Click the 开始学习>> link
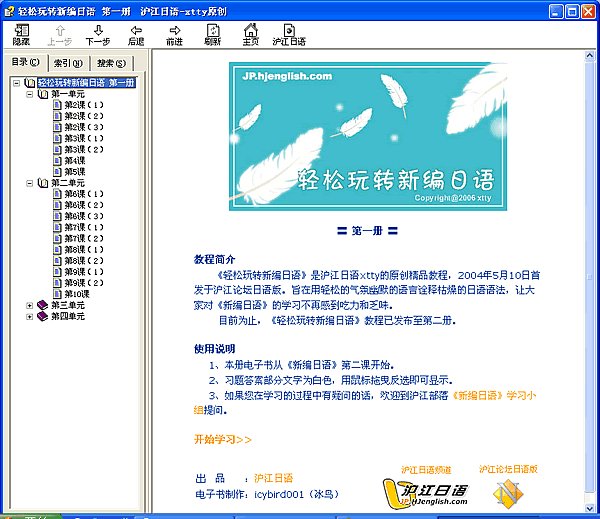Image resolution: width=600 pixels, height=519 pixels. pyautogui.click(x=223, y=439)
